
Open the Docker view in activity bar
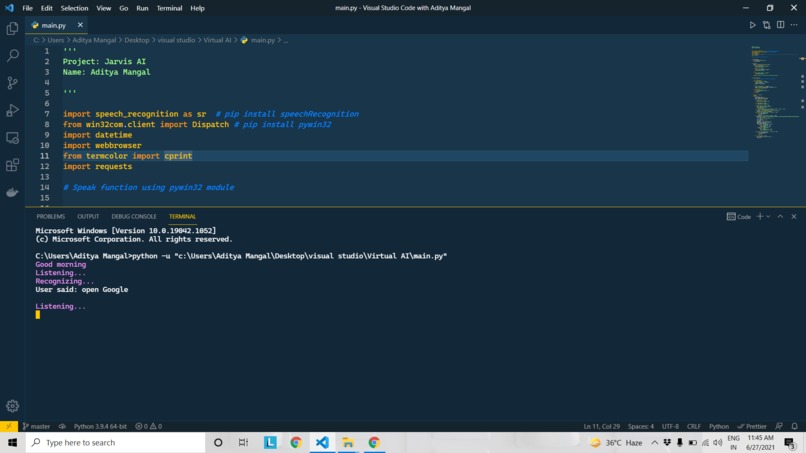pos(12,192)
